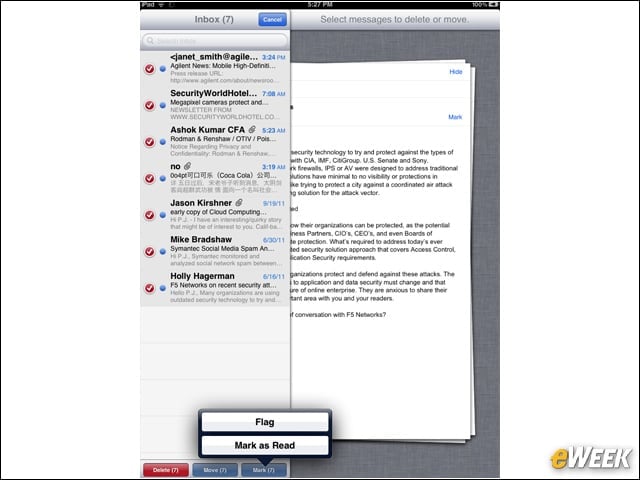This screenshot has width=640, height=480.
Task: Tap 'F5 Networks on recent security' subject
Action: (223, 285)
